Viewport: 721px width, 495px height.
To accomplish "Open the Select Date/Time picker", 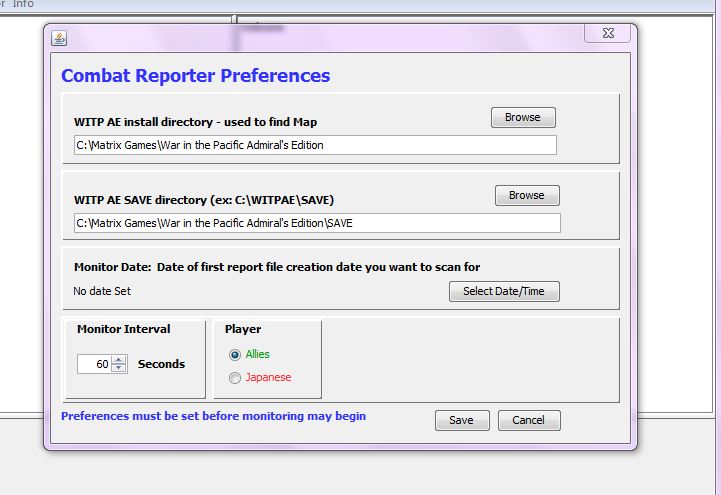I will point(504,291).
